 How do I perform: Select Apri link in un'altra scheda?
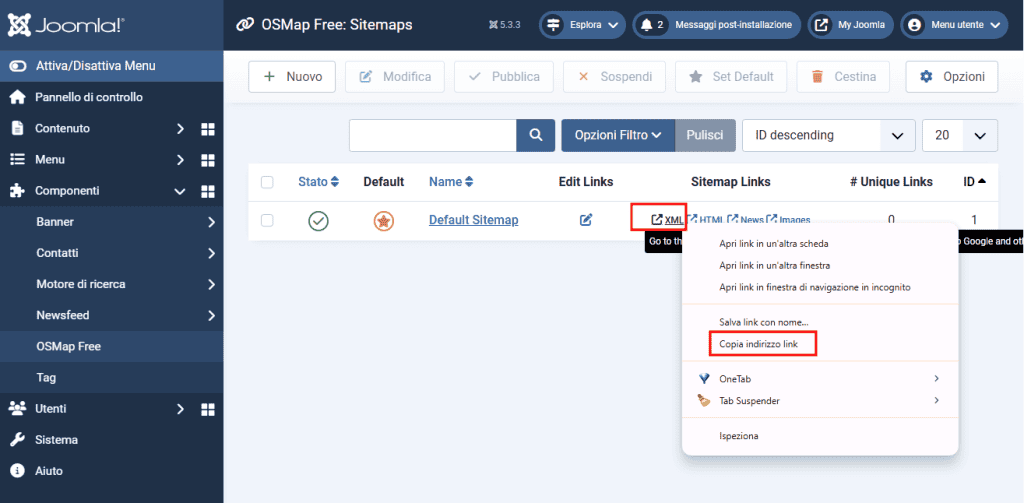click(773, 244)
